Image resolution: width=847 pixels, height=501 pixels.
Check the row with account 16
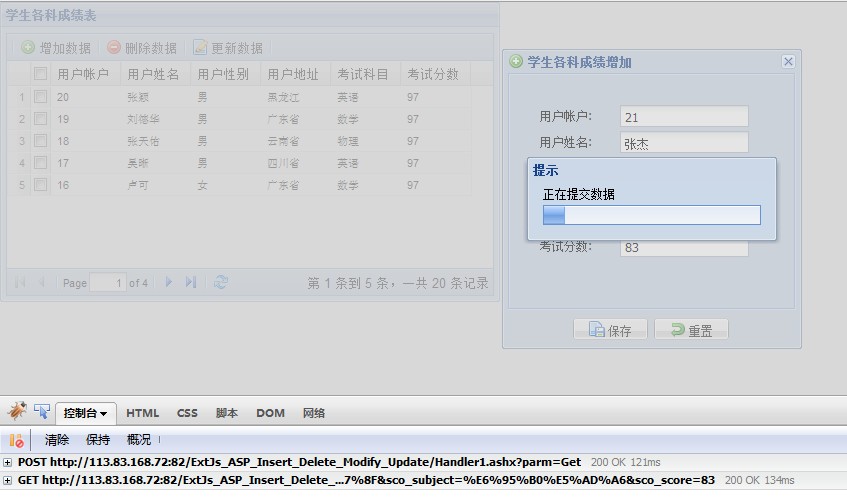point(40,185)
